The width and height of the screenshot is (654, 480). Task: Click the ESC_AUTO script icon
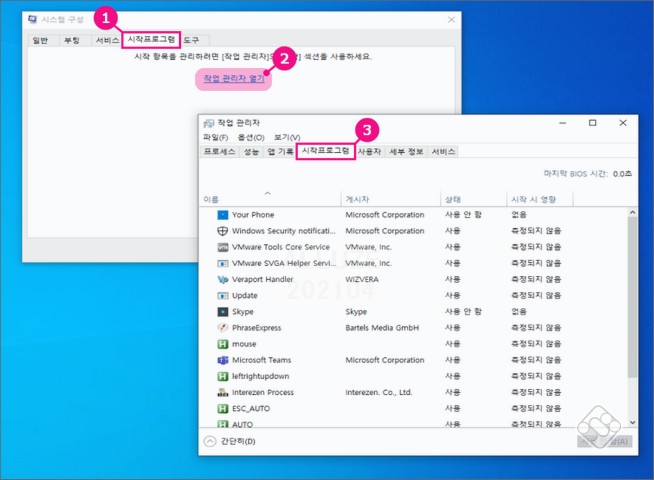point(223,409)
